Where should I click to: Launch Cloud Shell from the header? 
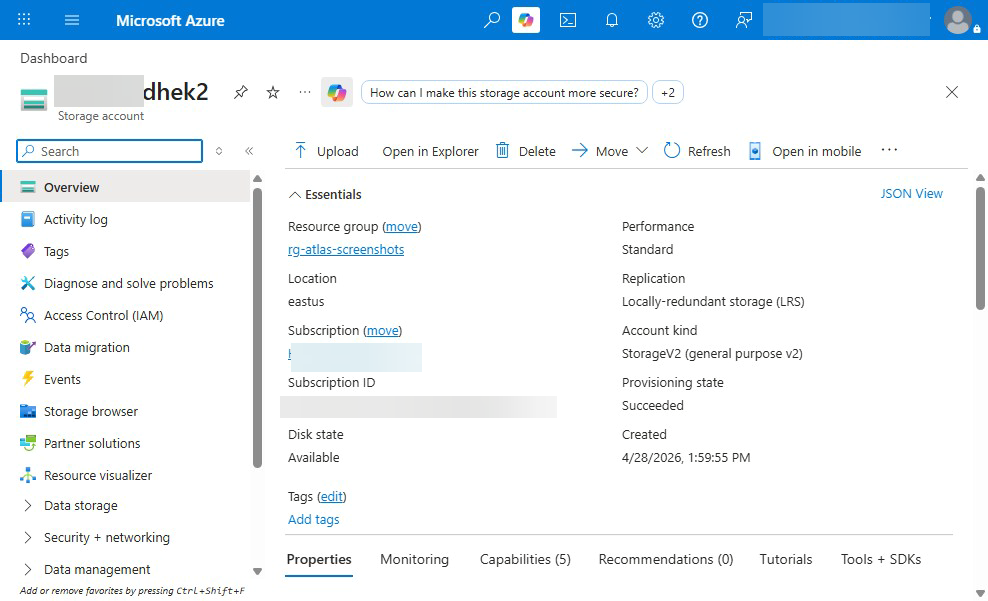point(568,20)
